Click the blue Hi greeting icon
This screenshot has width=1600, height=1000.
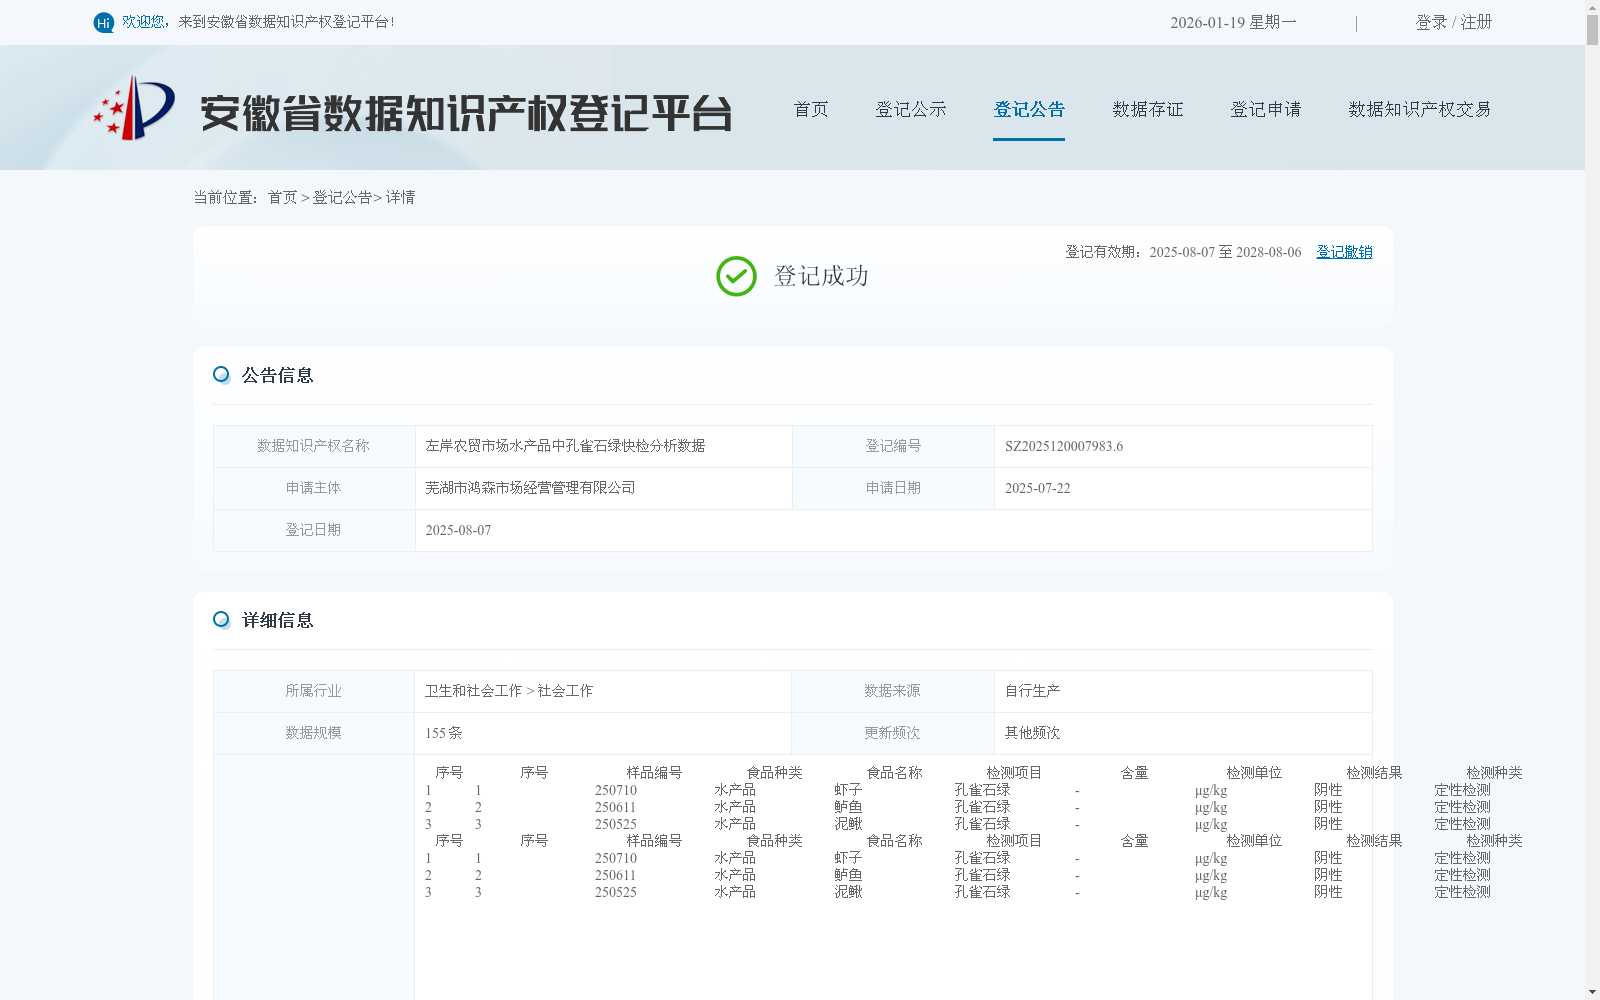tap(104, 22)
